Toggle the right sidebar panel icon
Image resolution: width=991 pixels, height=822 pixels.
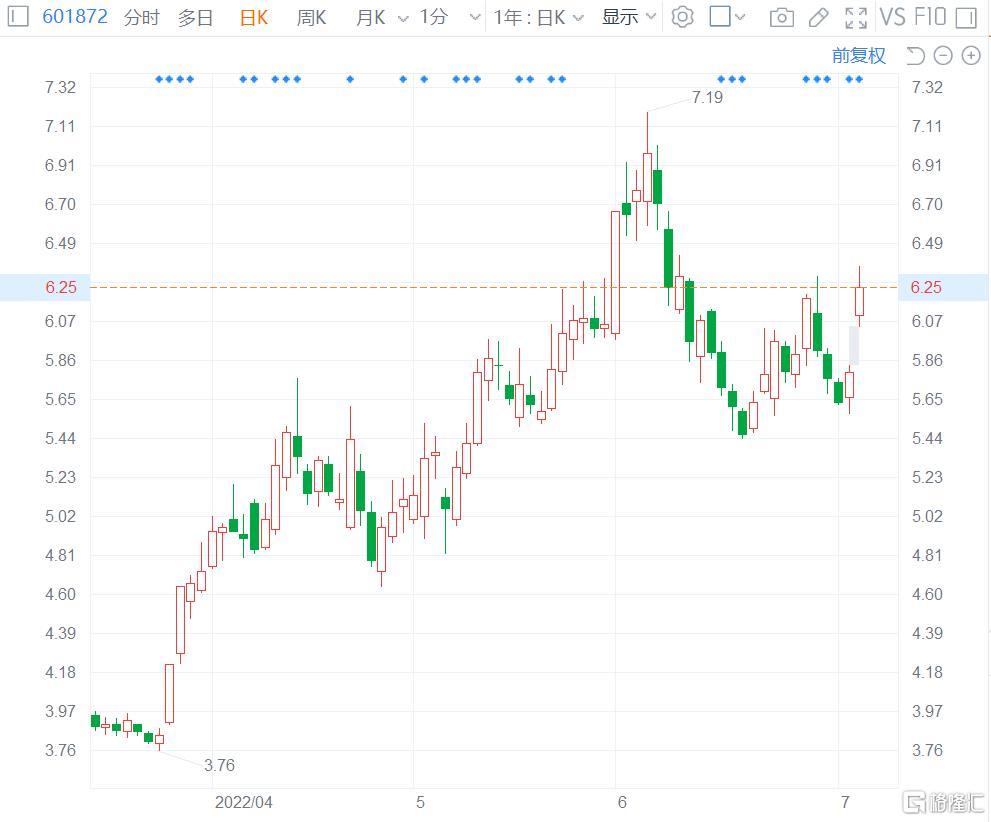coord(966,18)
